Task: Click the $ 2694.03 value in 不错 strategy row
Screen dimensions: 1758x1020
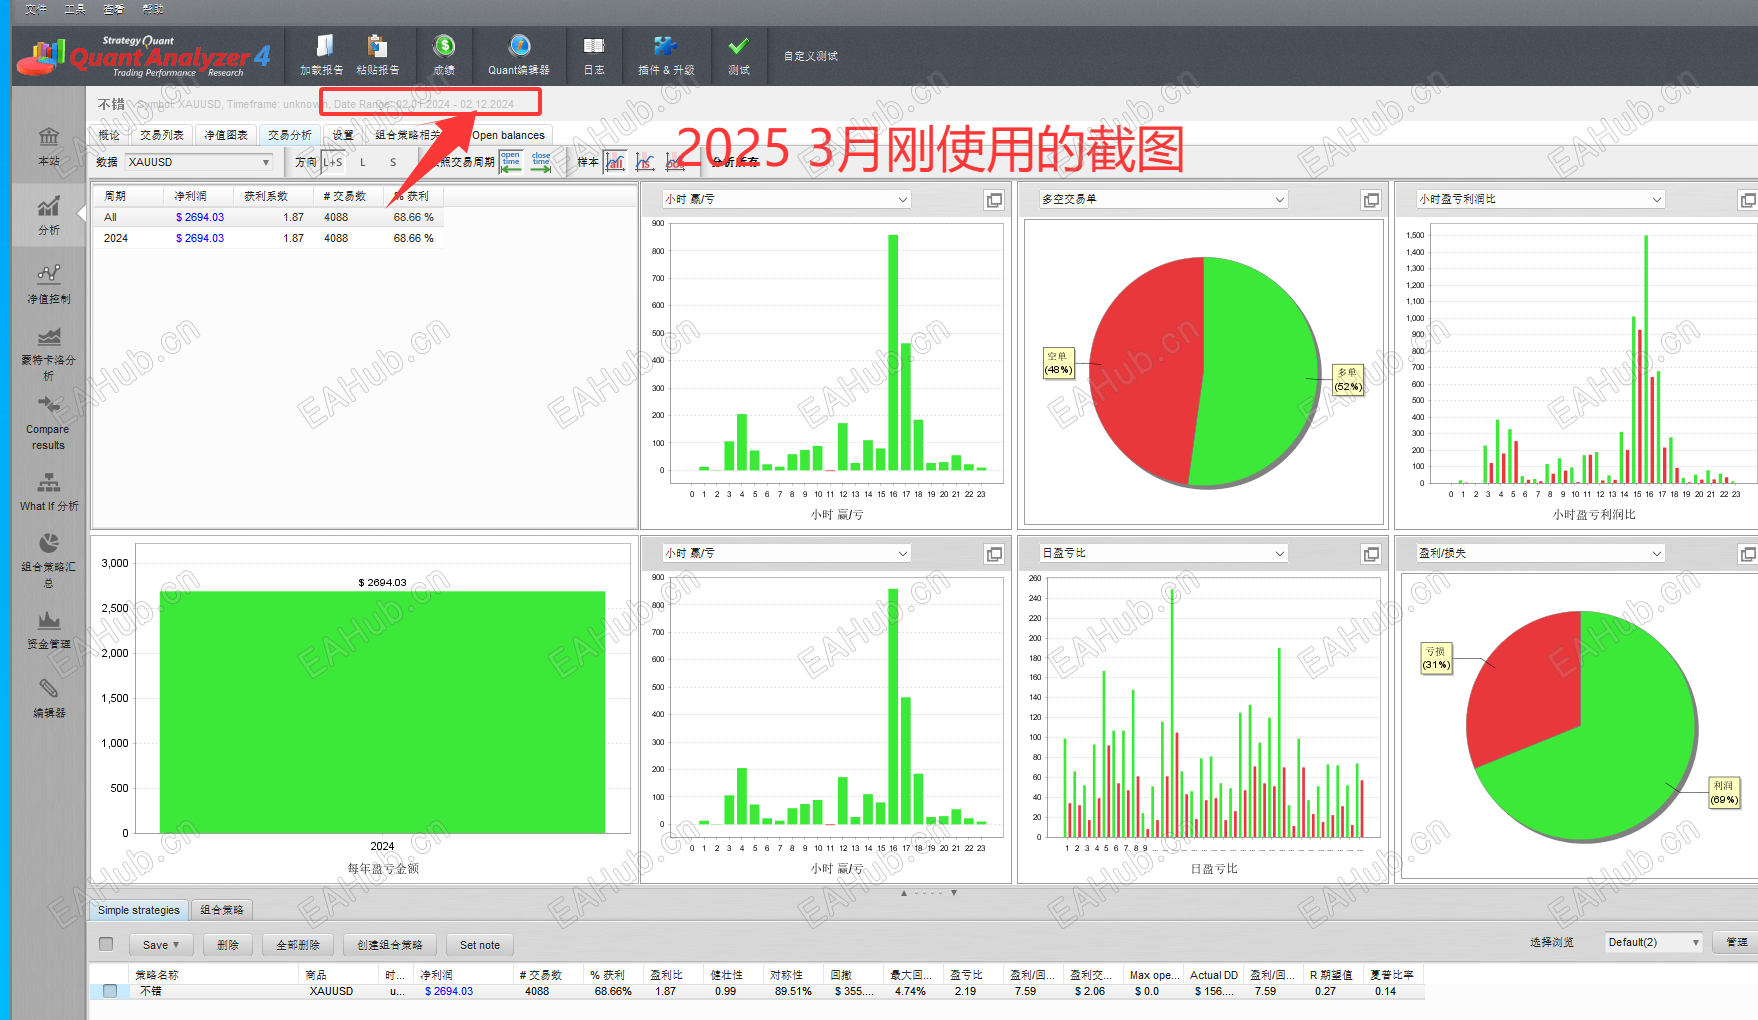Action: pyautogui.click(x=449, y=991)
